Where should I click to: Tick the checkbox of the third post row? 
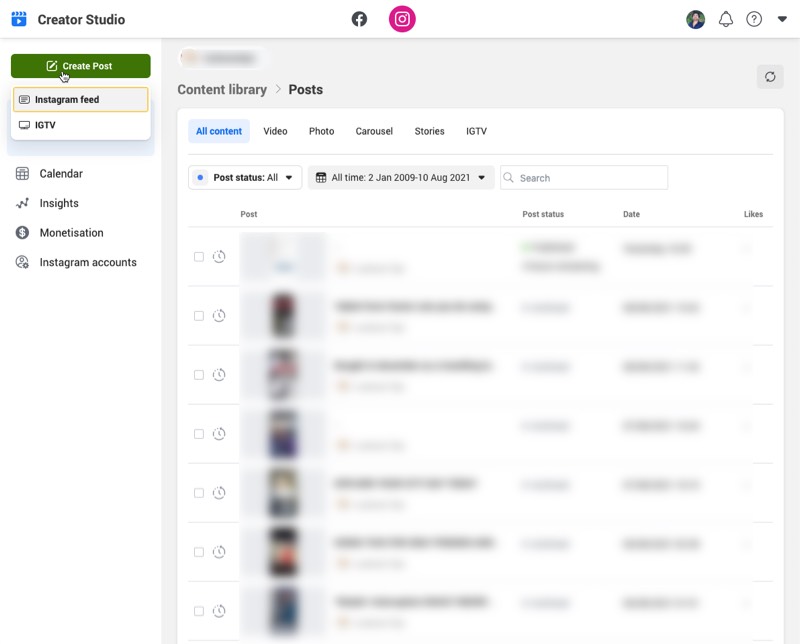pos(199,375)
